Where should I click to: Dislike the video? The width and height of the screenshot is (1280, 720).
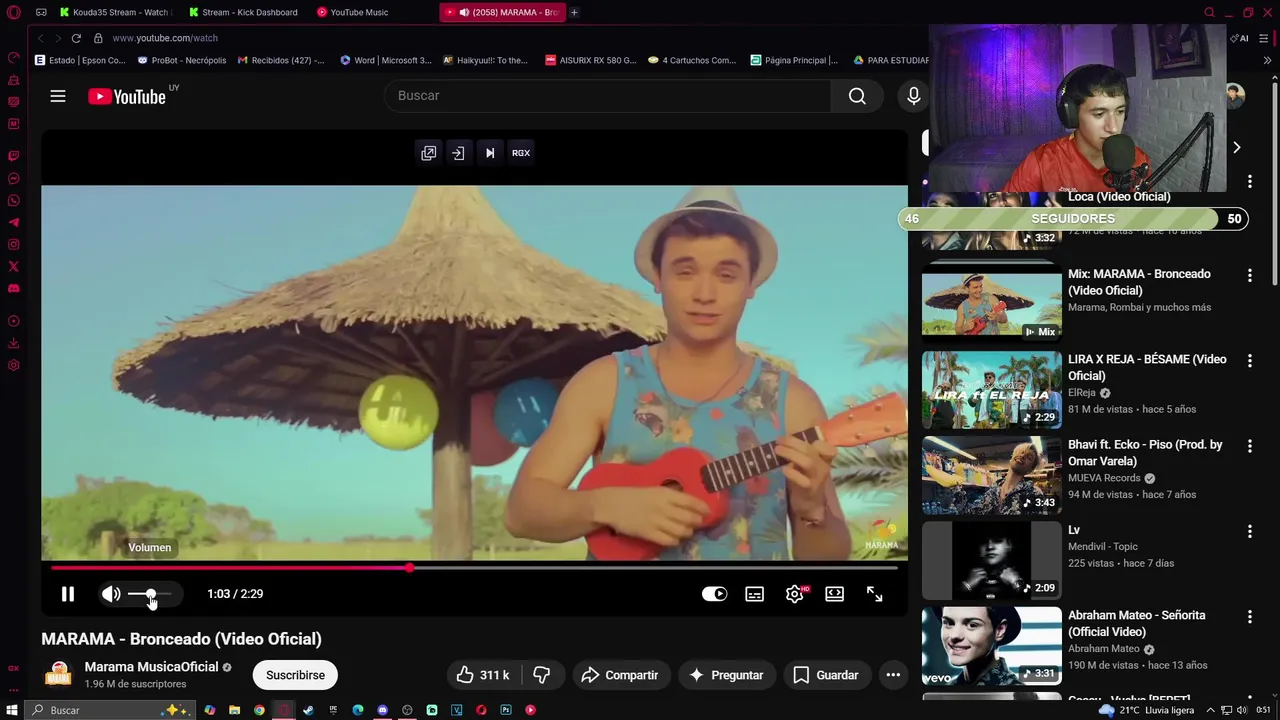coord(542,675)
